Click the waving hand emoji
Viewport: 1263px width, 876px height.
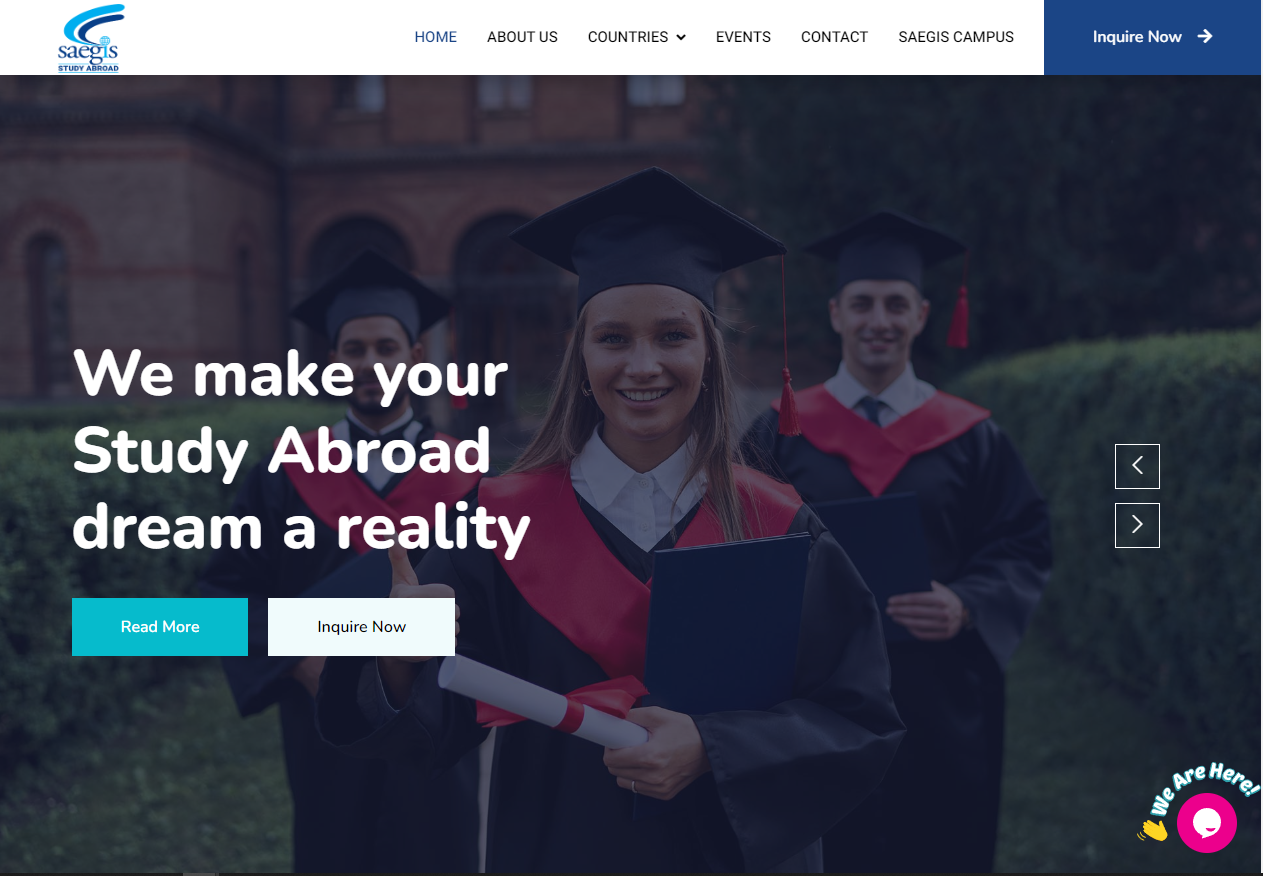(x=1153, y=829)
